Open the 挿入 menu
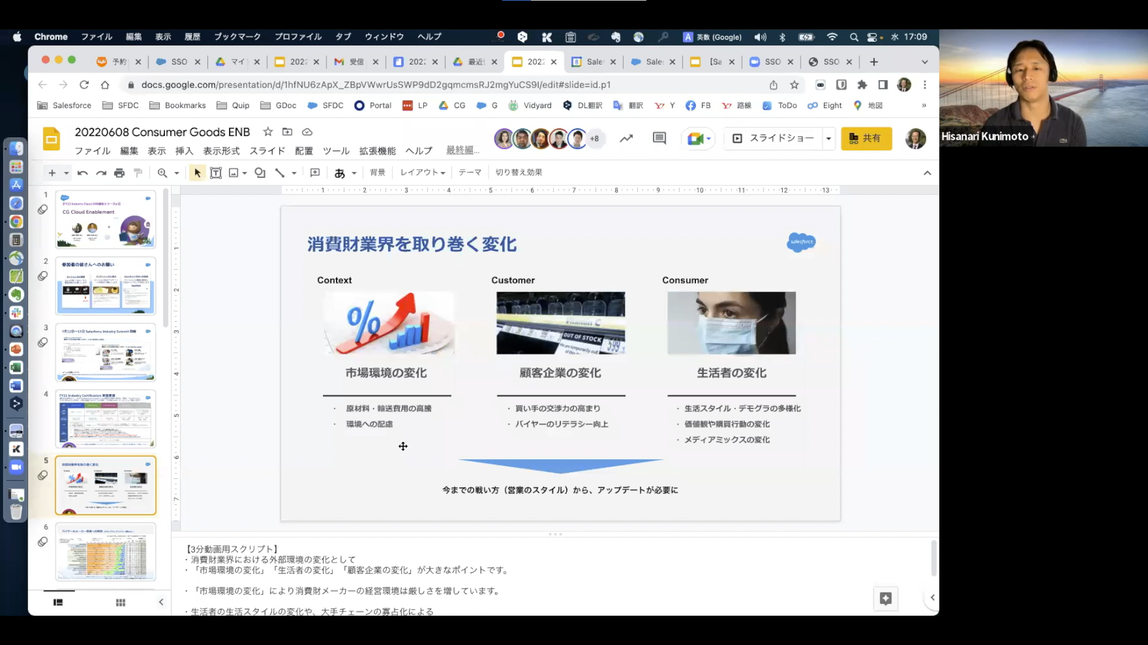This screenshot has height=645, width=1148. click(184, 151)
